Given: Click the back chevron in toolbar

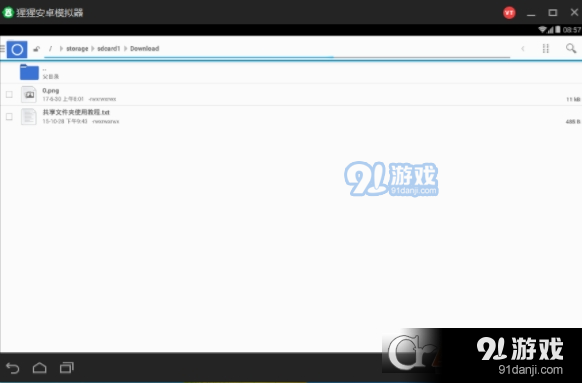Looking at the screenshot, I should tap(523, 49).
